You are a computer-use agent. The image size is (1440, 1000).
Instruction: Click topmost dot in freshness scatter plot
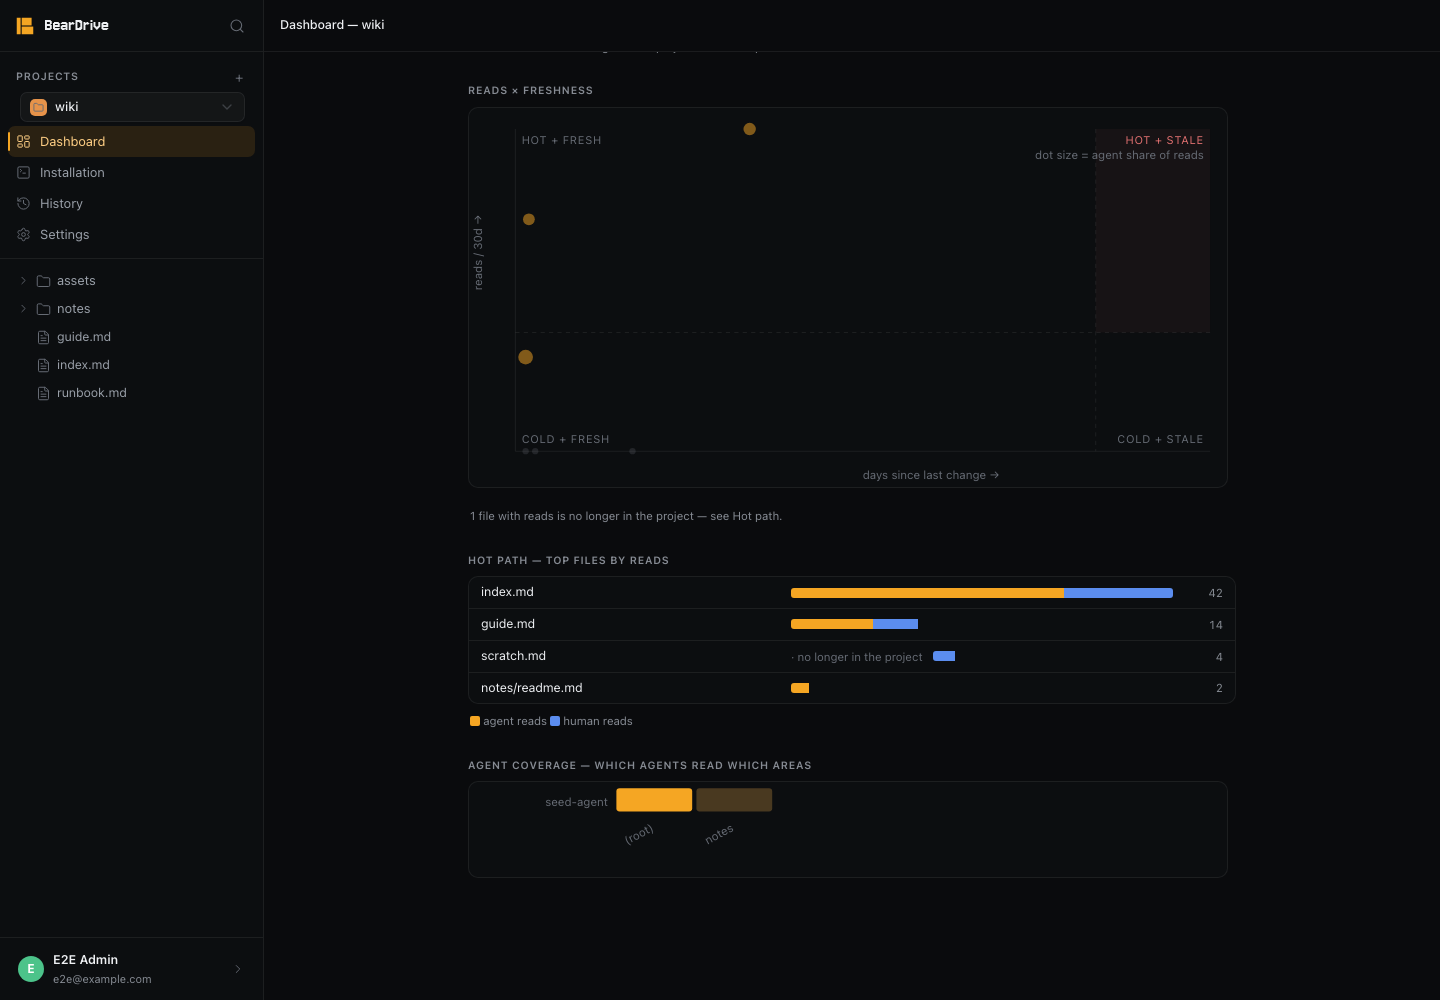coord(750,129)
